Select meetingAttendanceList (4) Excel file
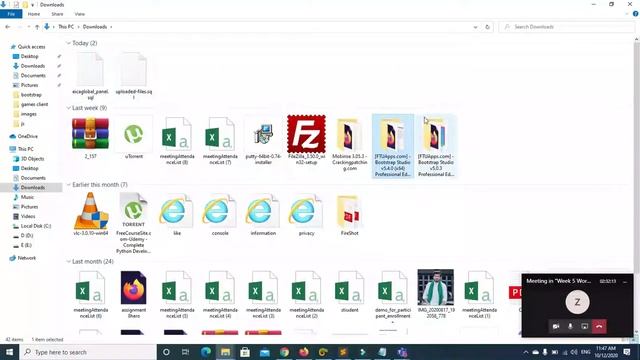Image resolution: width=640 pixels, height=360 pixels. 220,294
